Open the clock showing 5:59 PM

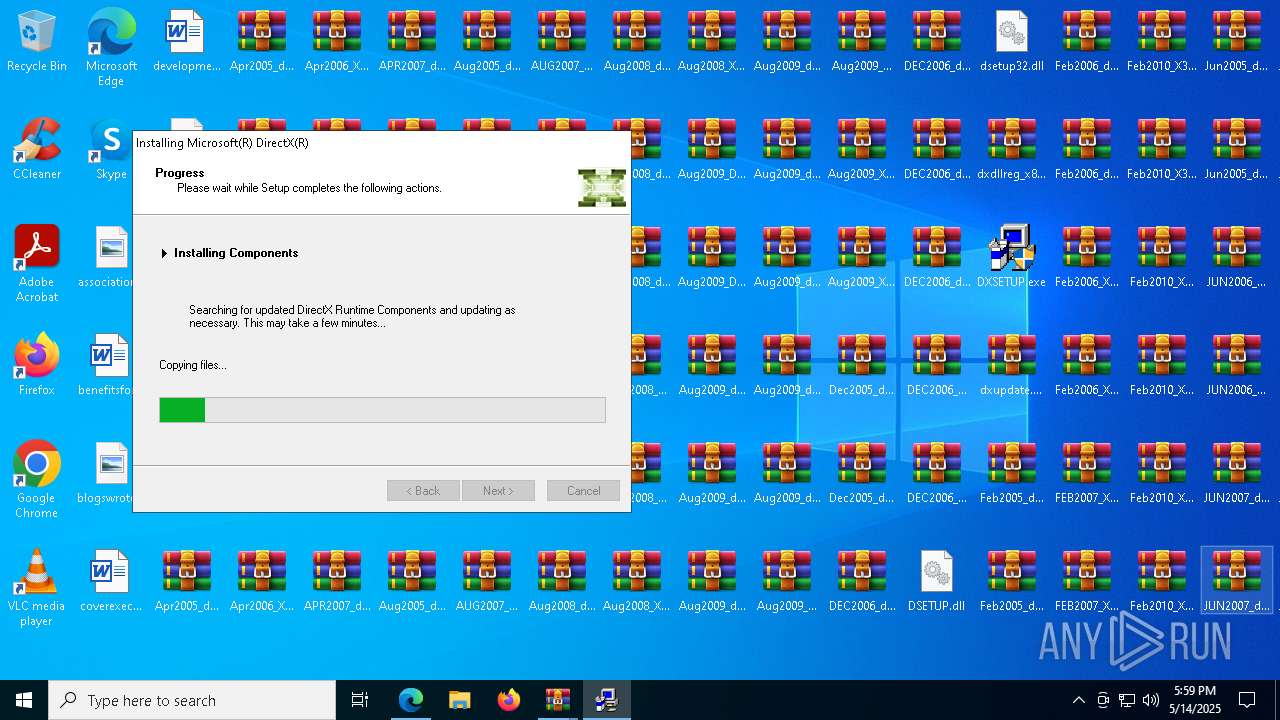[1194, 700]
